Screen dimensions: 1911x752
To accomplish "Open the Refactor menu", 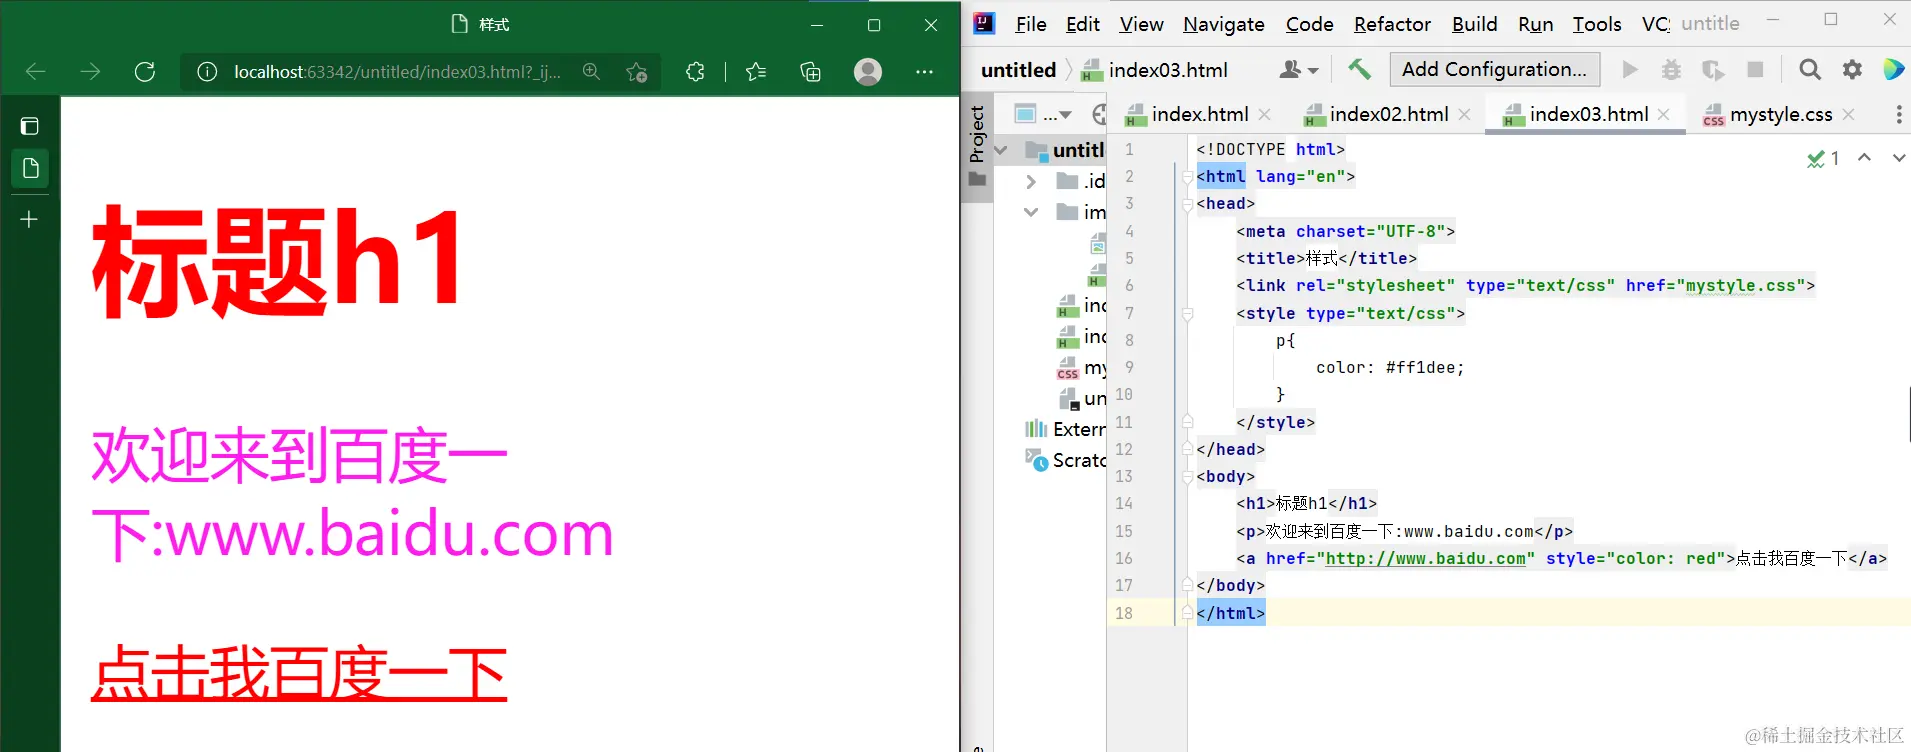I will click(x=1393, y=24).
